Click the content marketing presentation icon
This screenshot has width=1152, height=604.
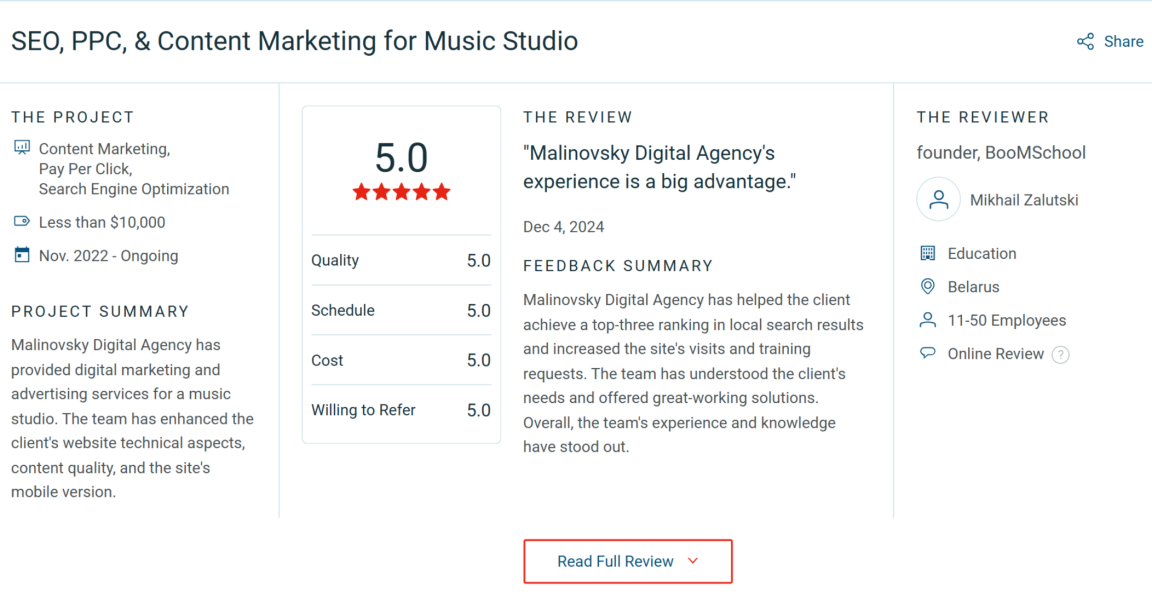tap(22, 148)
